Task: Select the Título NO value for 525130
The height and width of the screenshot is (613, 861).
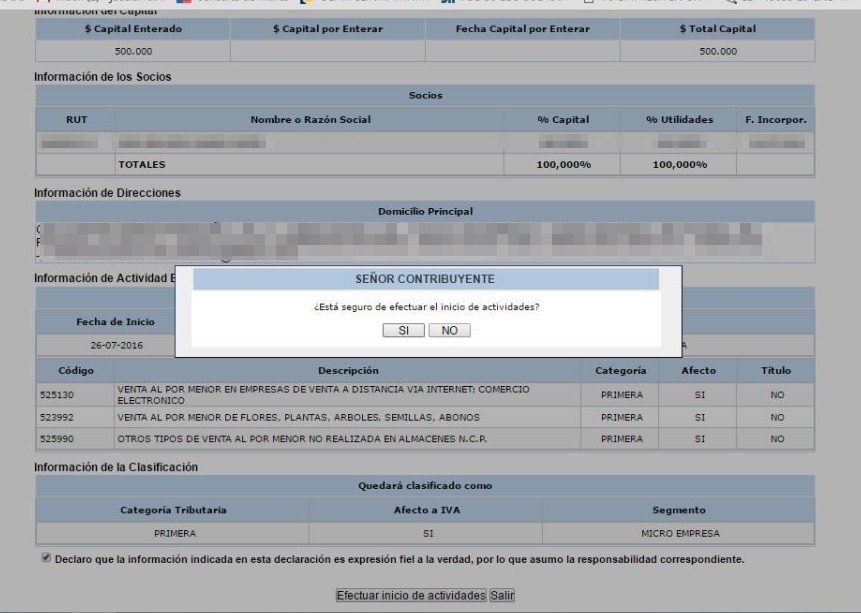Action: pyautogui.click(x=777, y=395)
